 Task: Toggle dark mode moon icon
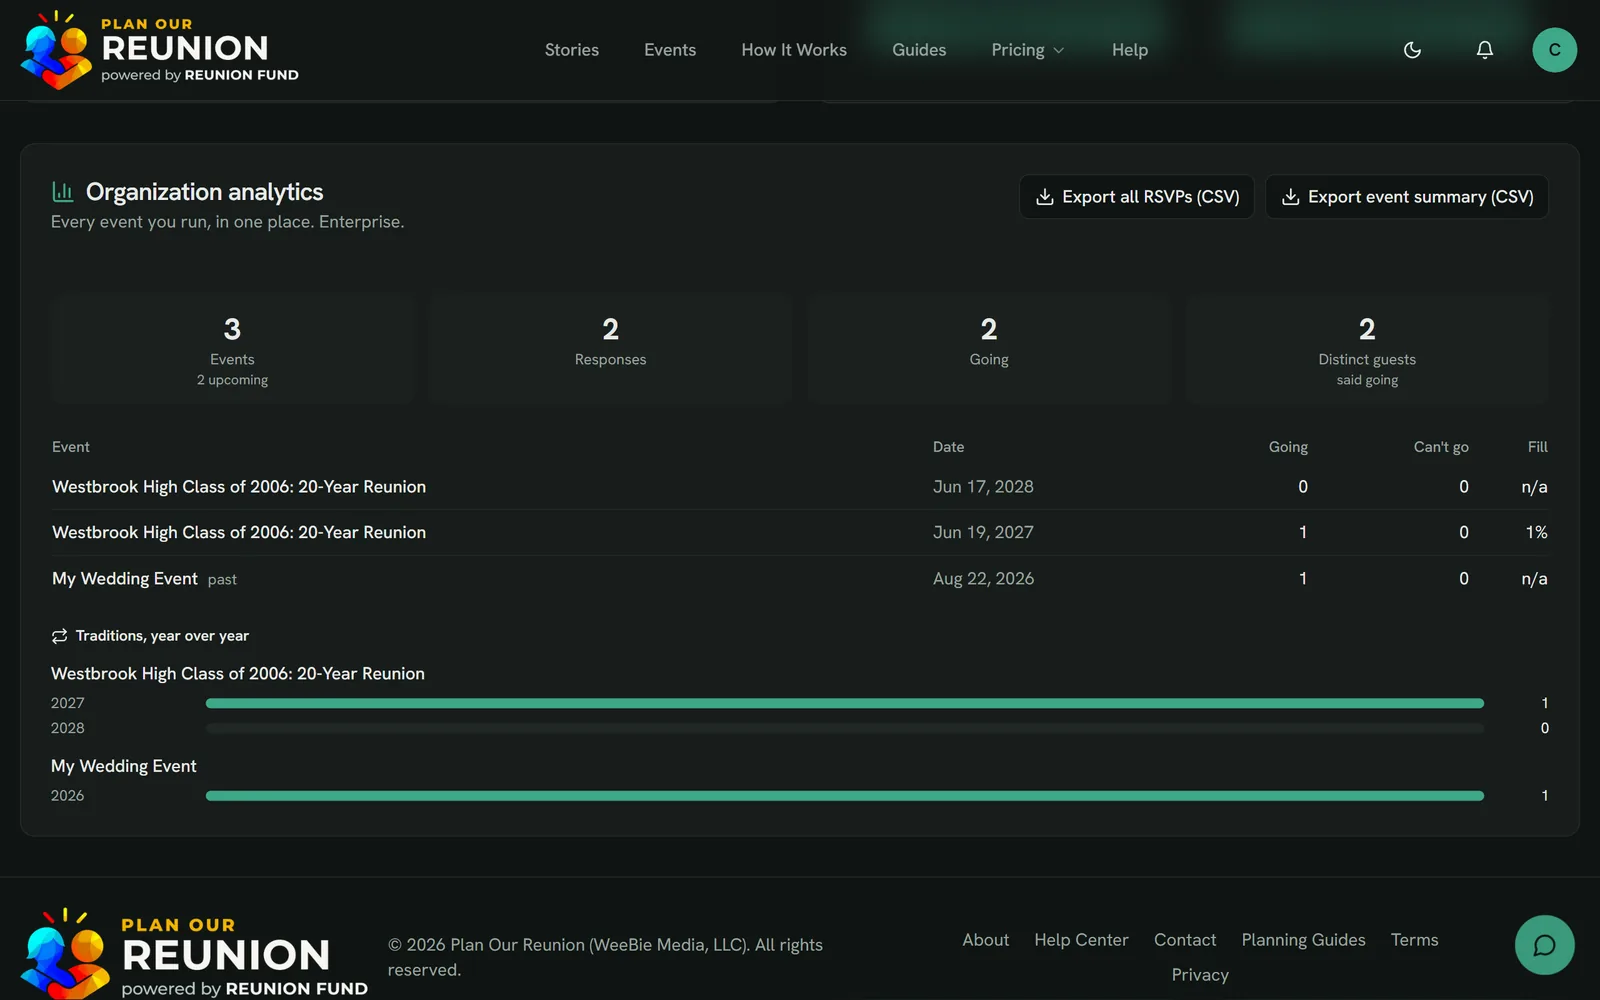[x=1412, y=50]
